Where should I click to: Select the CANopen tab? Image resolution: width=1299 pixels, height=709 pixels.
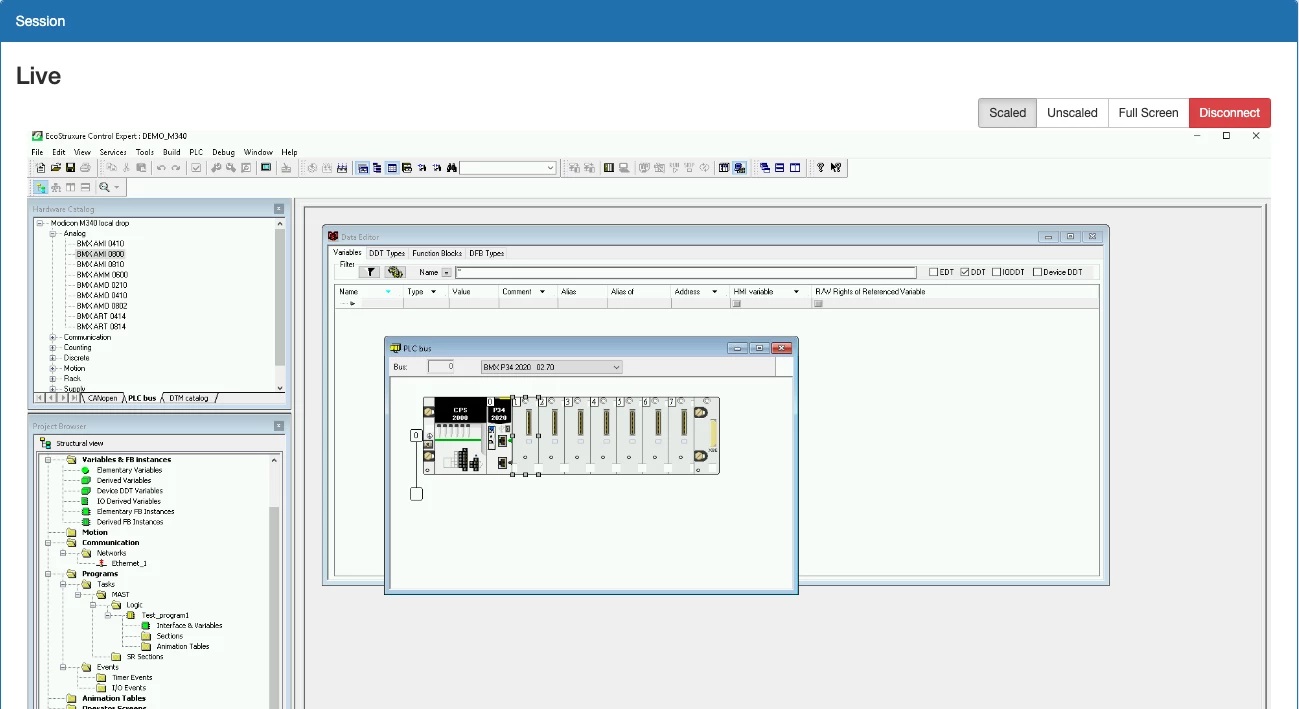pyautogui.click(x=103, y=398)
